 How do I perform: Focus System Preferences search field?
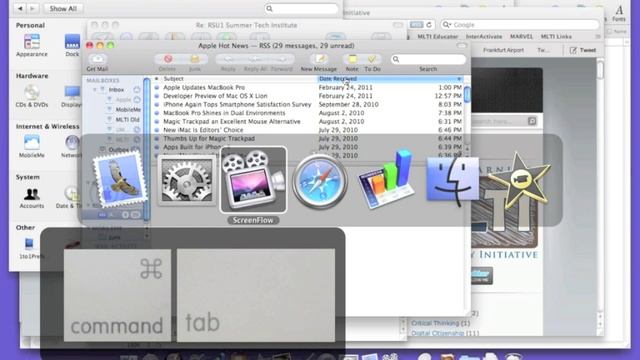coord(301,9)
